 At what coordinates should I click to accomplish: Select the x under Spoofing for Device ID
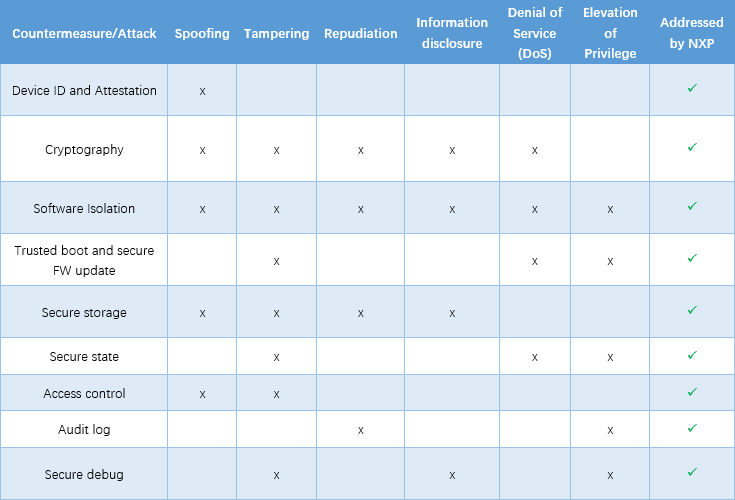202,91
